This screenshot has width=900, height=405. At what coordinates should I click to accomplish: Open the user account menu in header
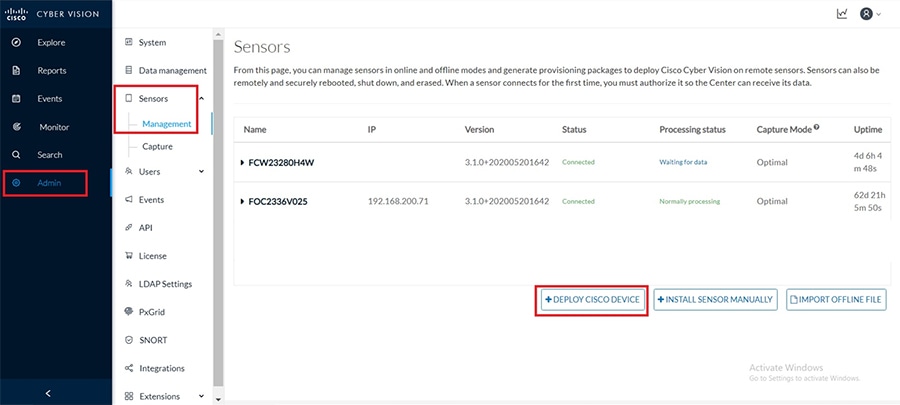click(870, 14)
